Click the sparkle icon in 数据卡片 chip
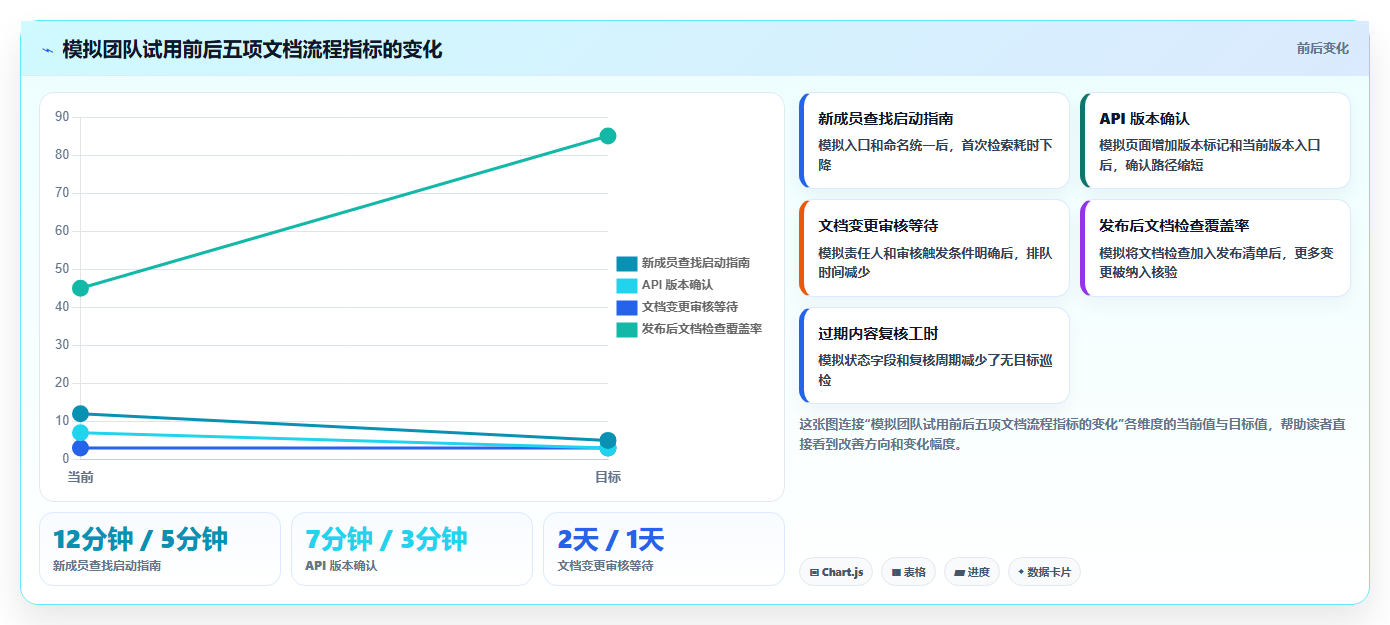 pos(1021,573)
